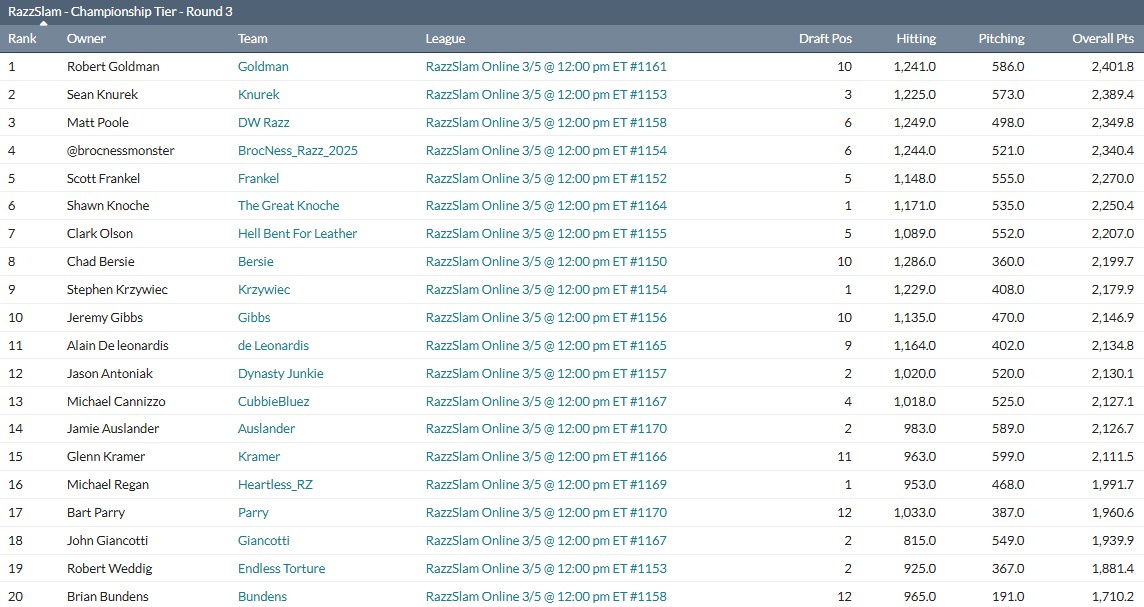Open the Endless Torture team link
This screenshot has width=1144, height=607.
[282, 568]
